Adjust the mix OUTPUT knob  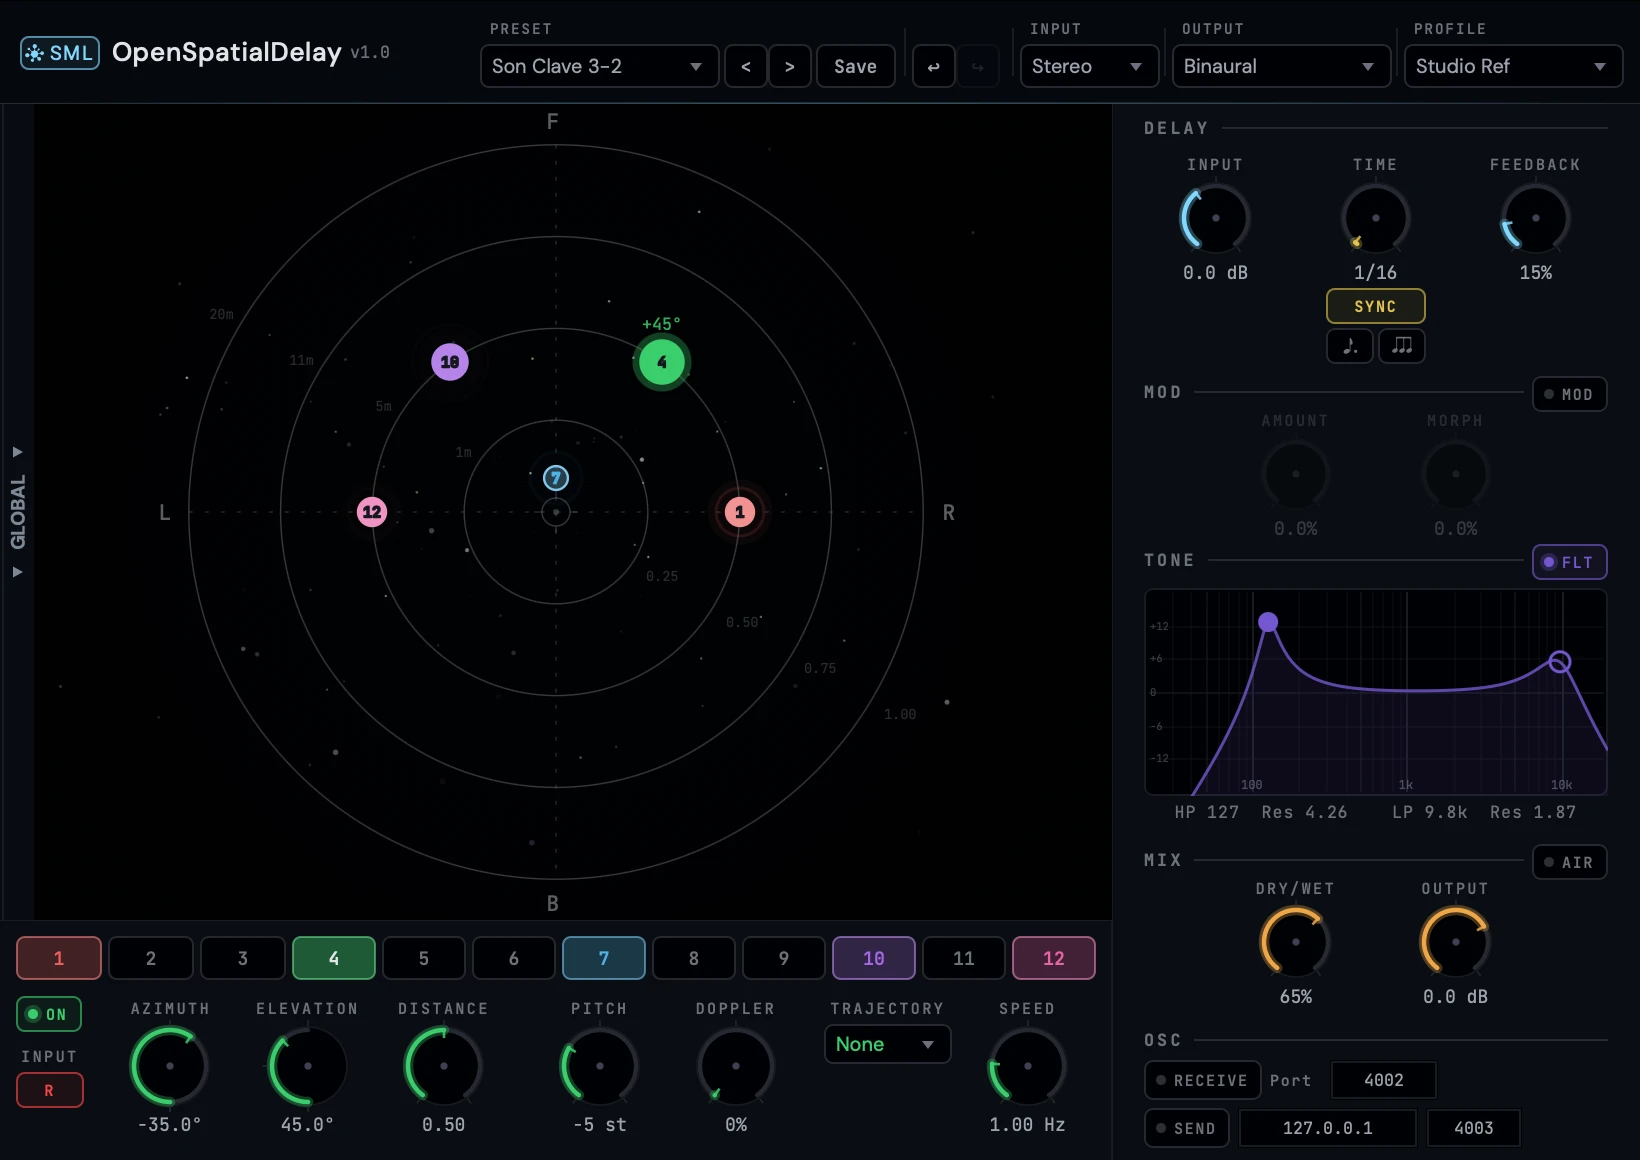click(1456, 942)
